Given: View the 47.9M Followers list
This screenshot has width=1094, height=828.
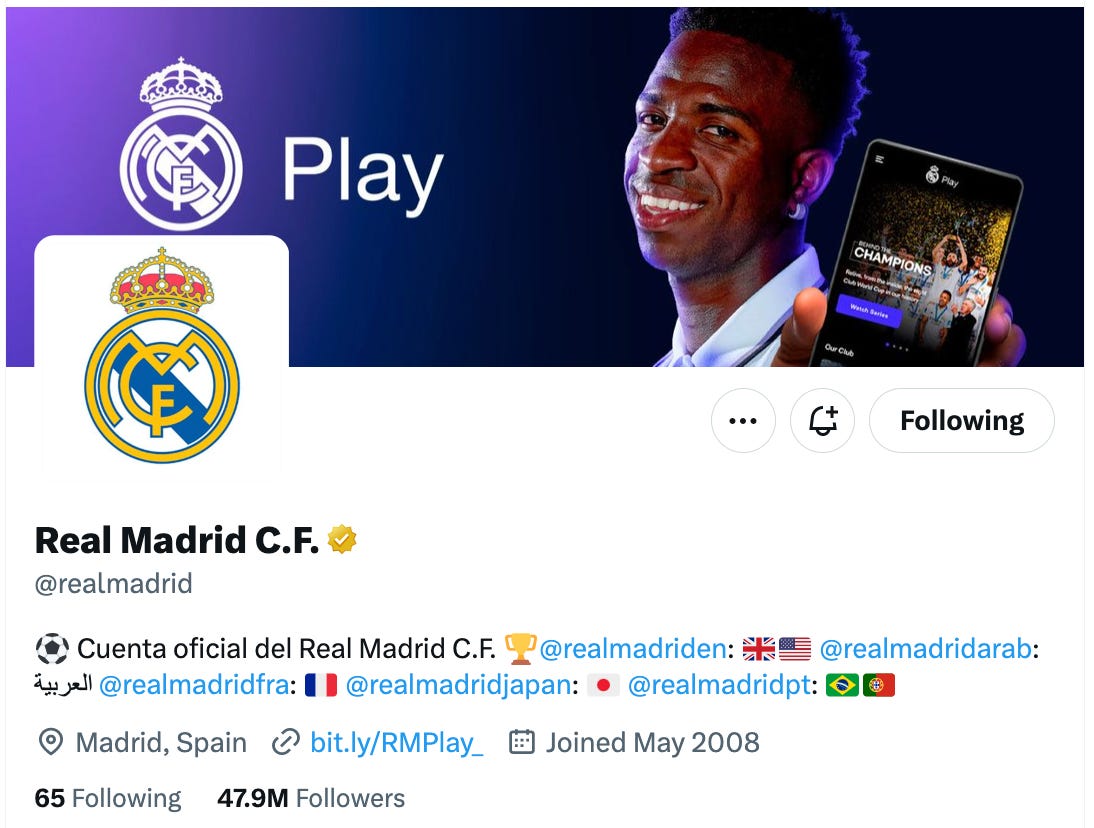Looking at the screenshot, I should tap(311, 798).
